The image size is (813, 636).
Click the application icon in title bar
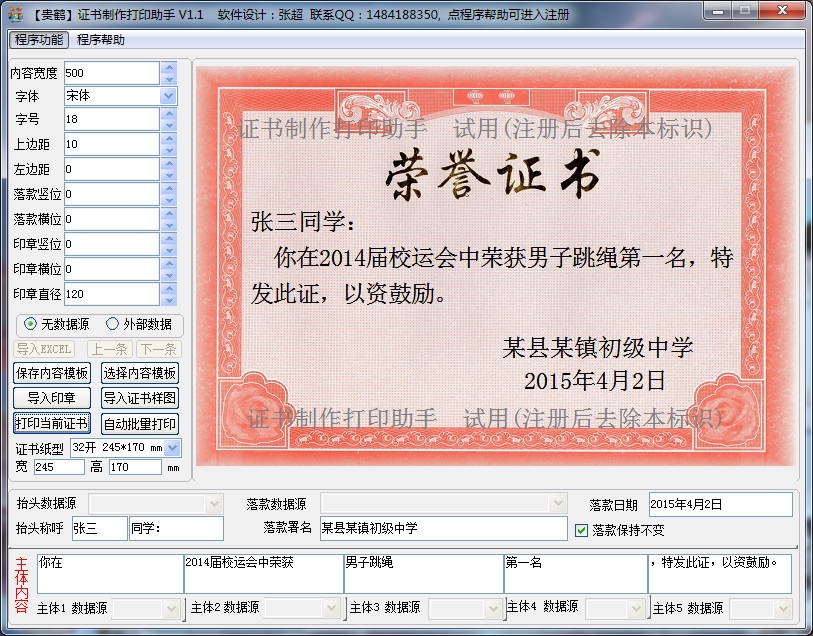pos(16,14)
